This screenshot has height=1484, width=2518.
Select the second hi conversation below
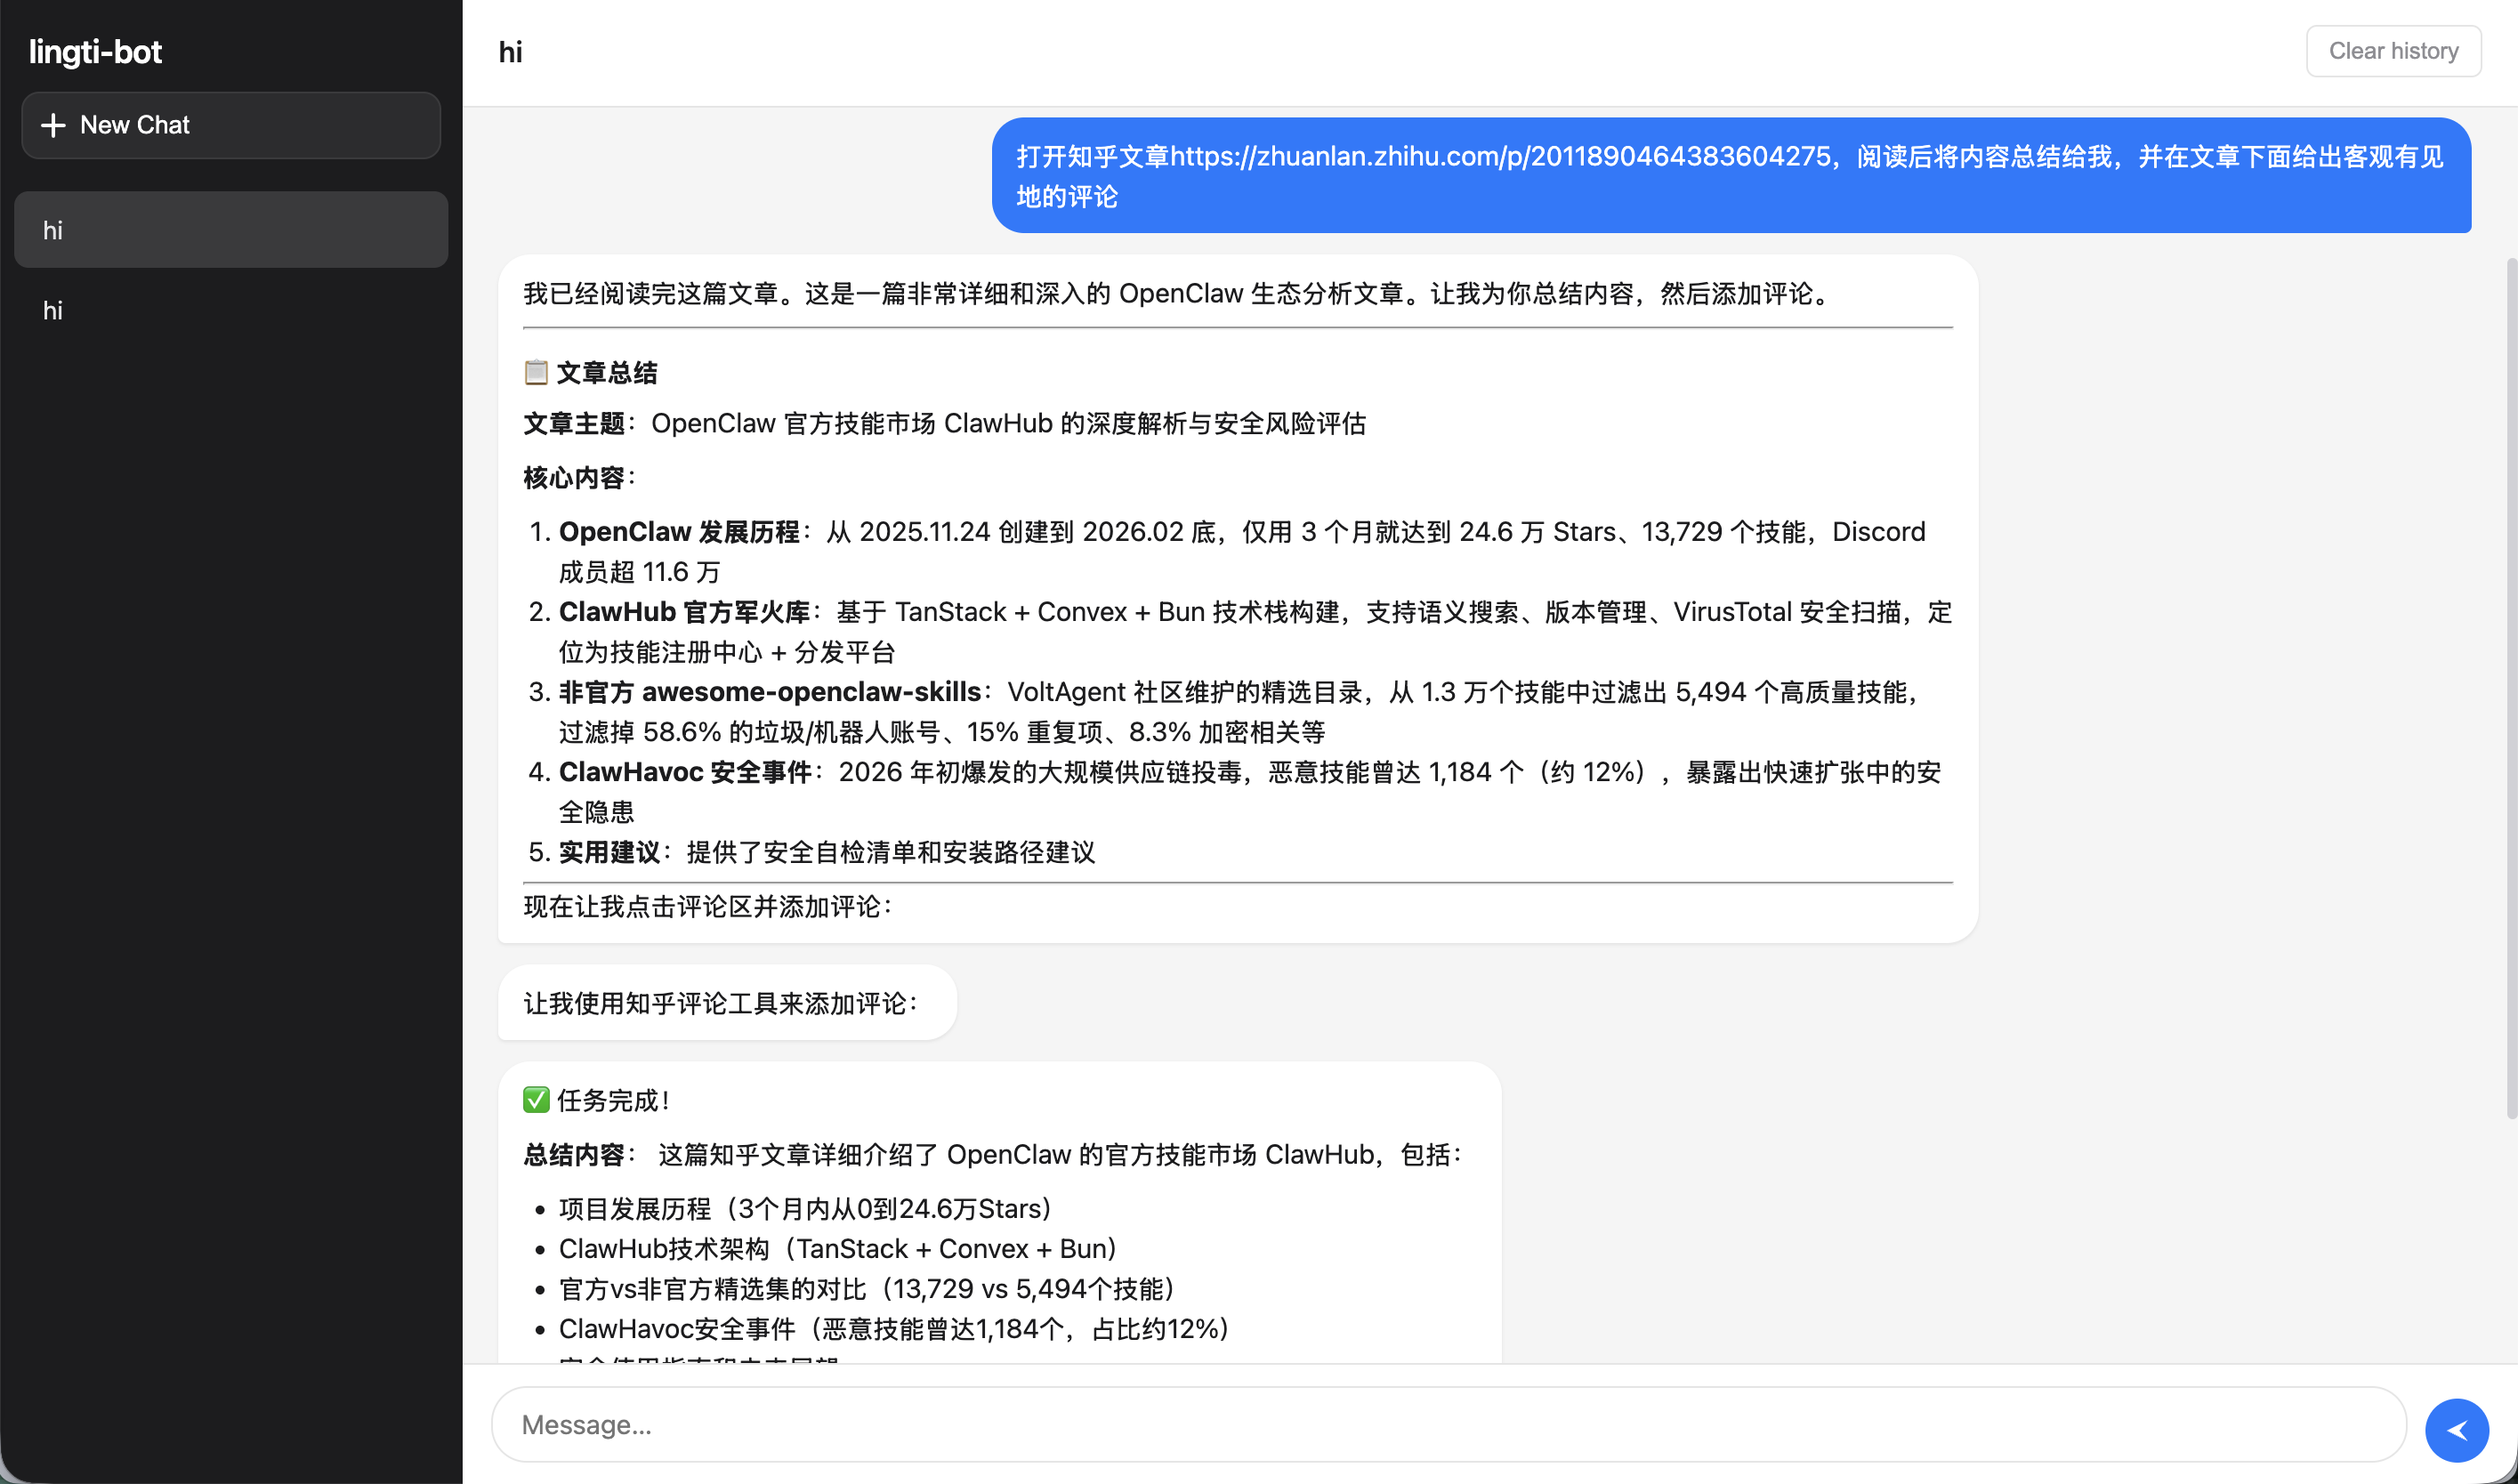(230, 310)
